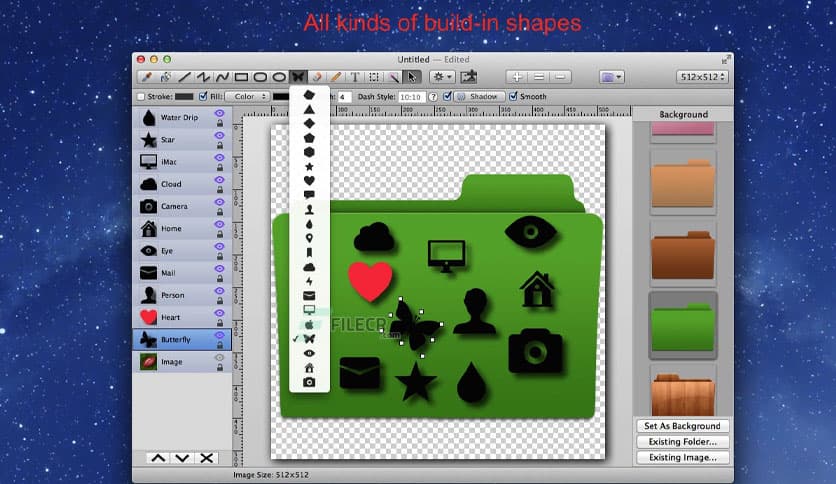Viewport: 836px width, 484px height.
Task: Select the magic wand tool
Action: [x=393, y=77]
